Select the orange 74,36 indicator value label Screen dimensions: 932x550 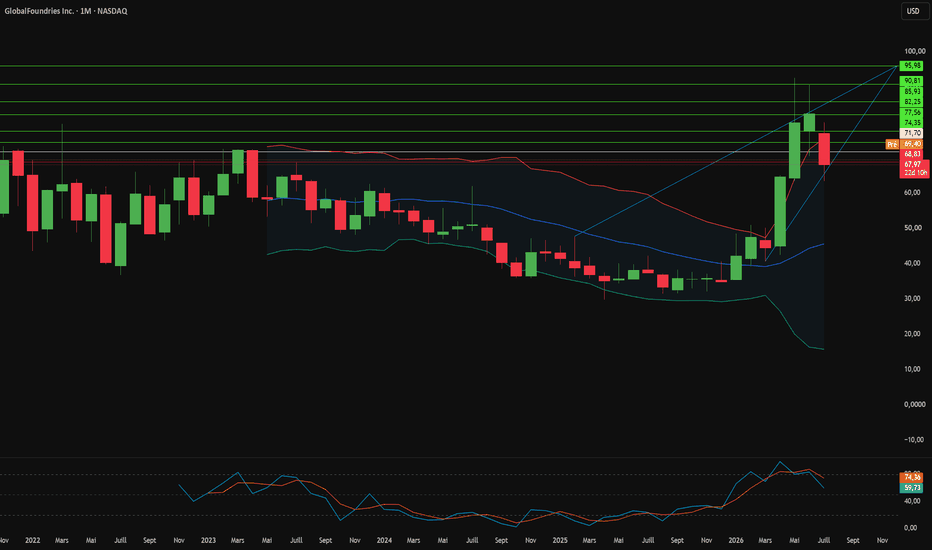(912, 477)
